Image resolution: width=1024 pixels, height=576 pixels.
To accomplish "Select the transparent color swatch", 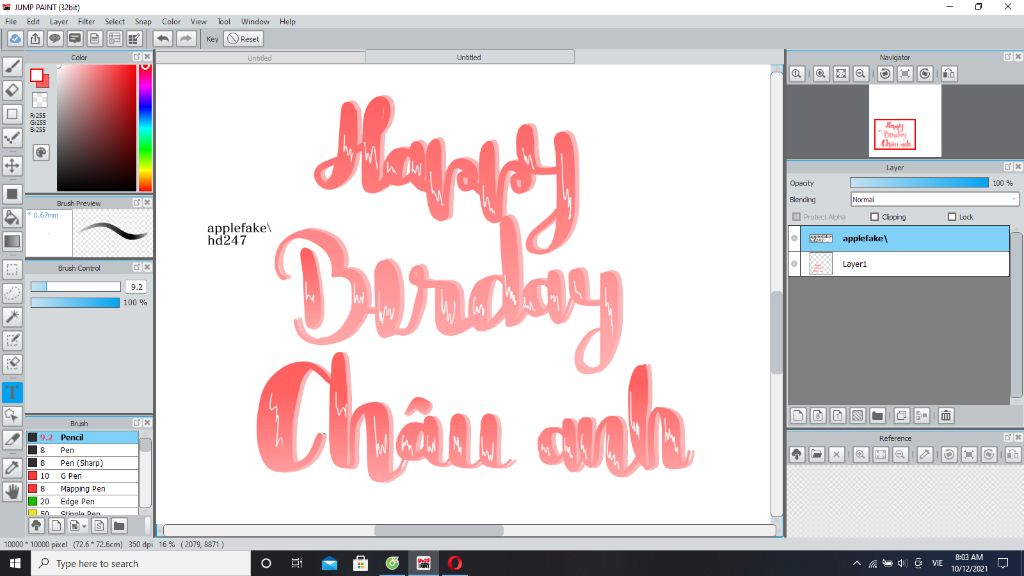I will click(40, 100).
